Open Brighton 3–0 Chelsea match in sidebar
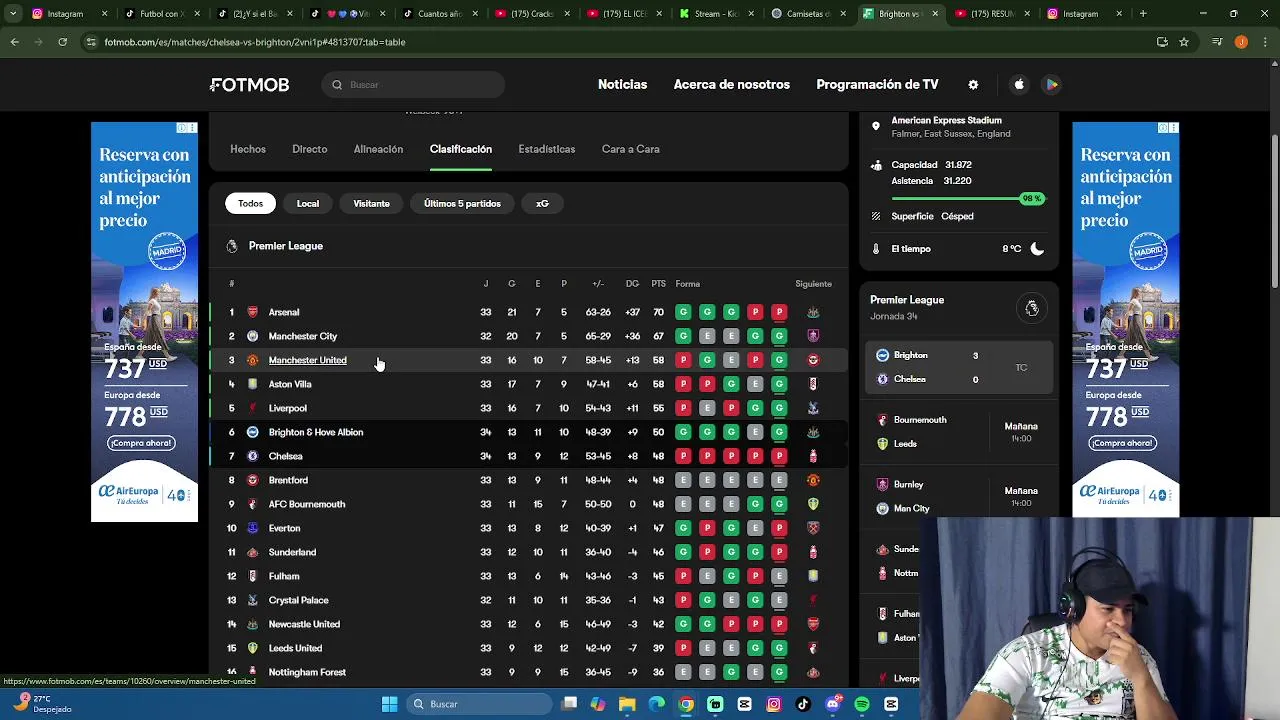The image size is (1280, 720). tap(959, 367)
